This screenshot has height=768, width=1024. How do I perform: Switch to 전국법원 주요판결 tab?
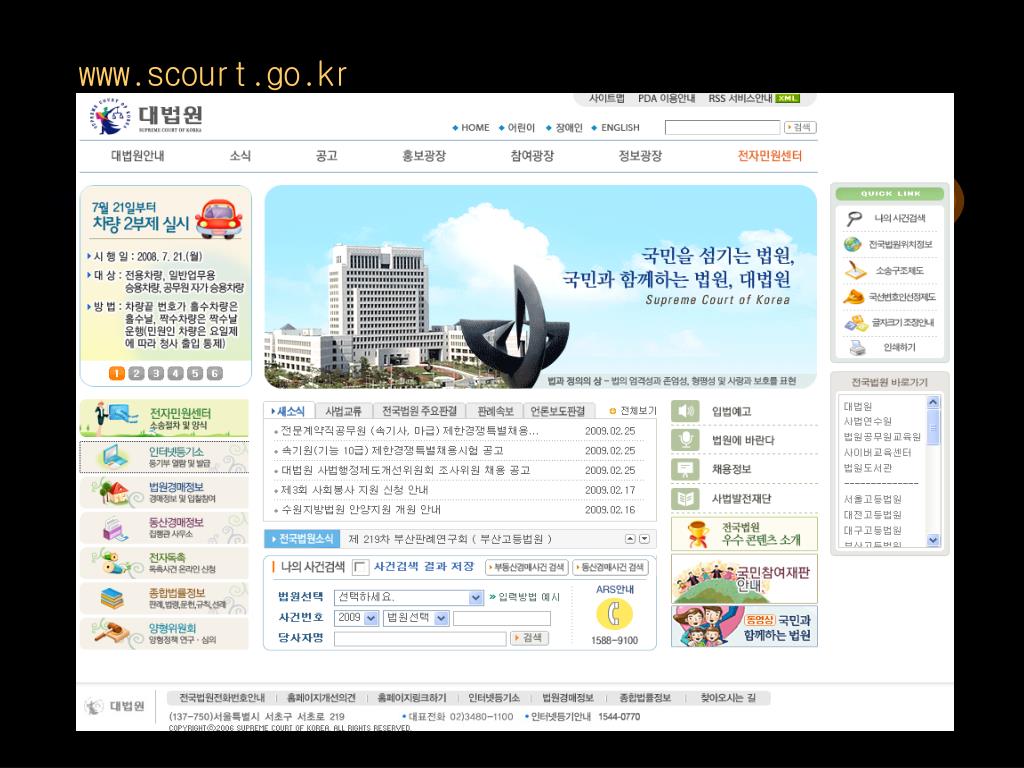pos(419,411)
